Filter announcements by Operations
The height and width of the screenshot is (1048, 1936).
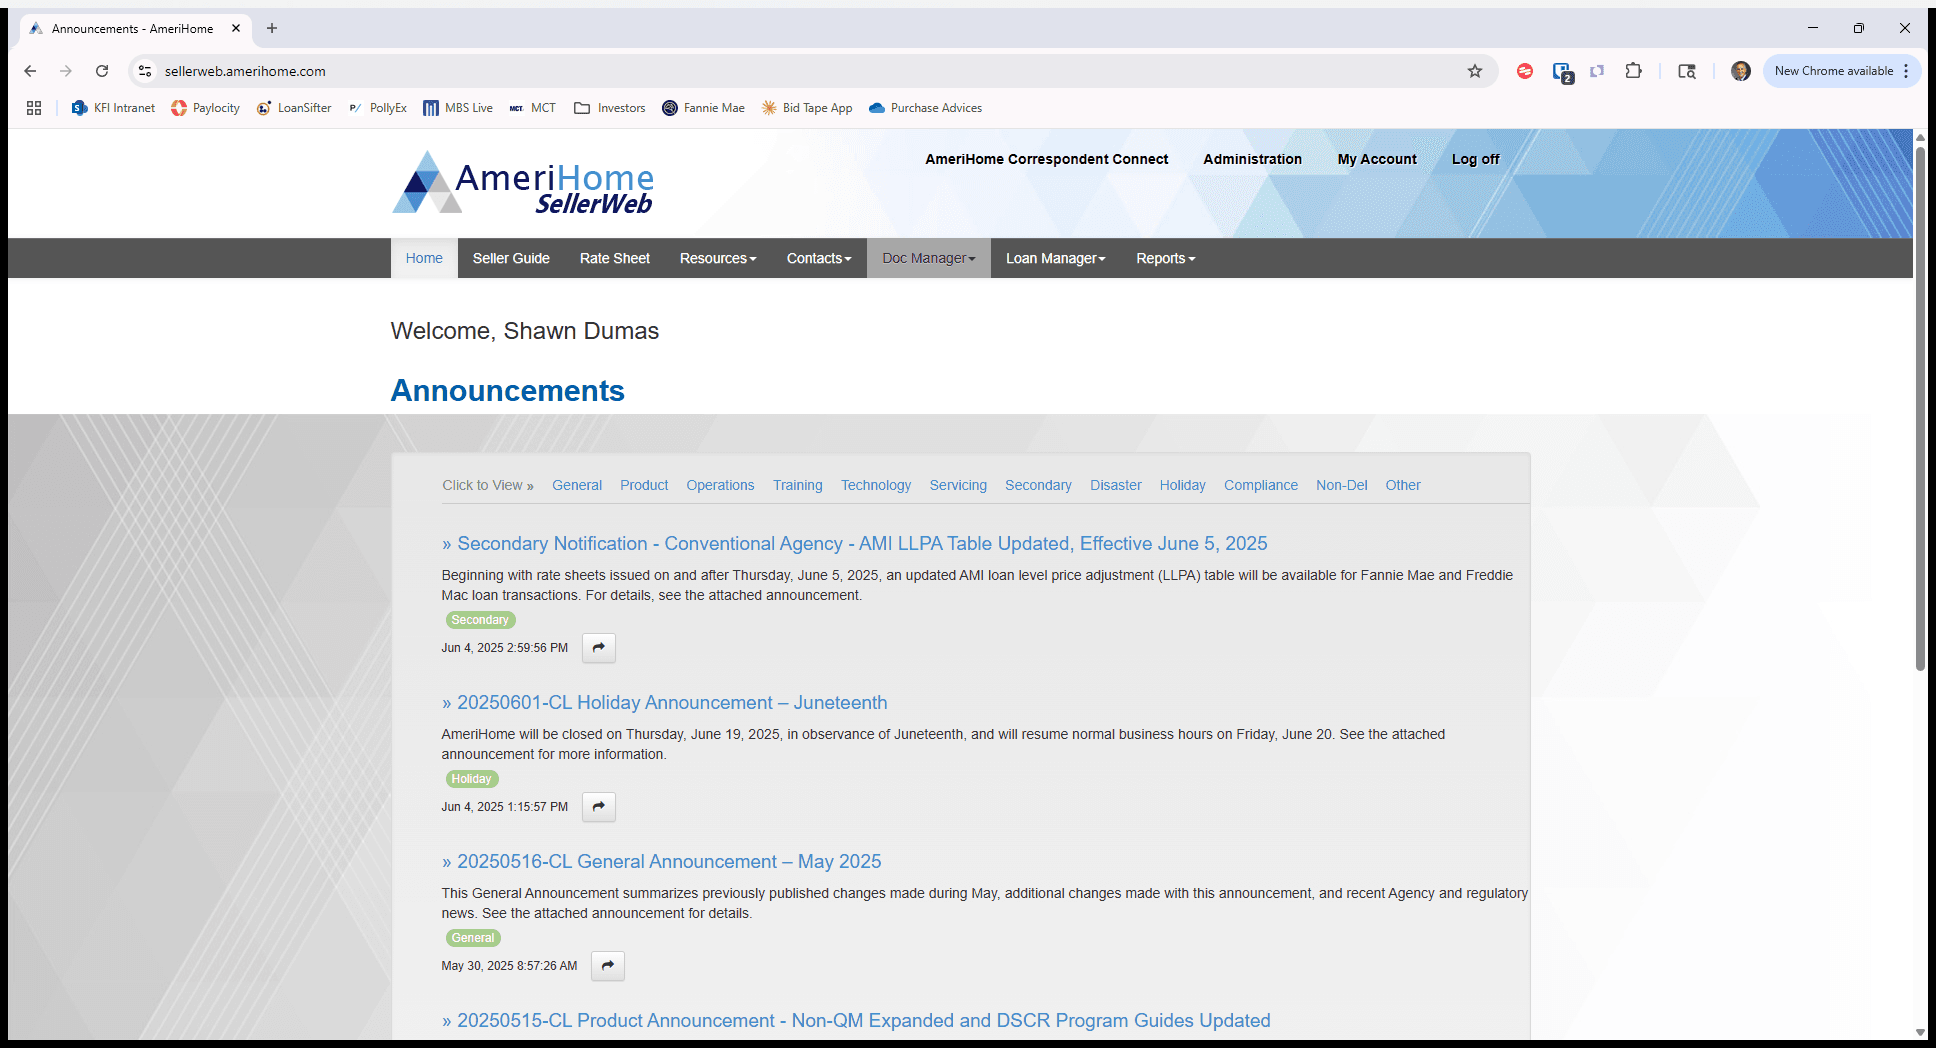click(720, 485)
